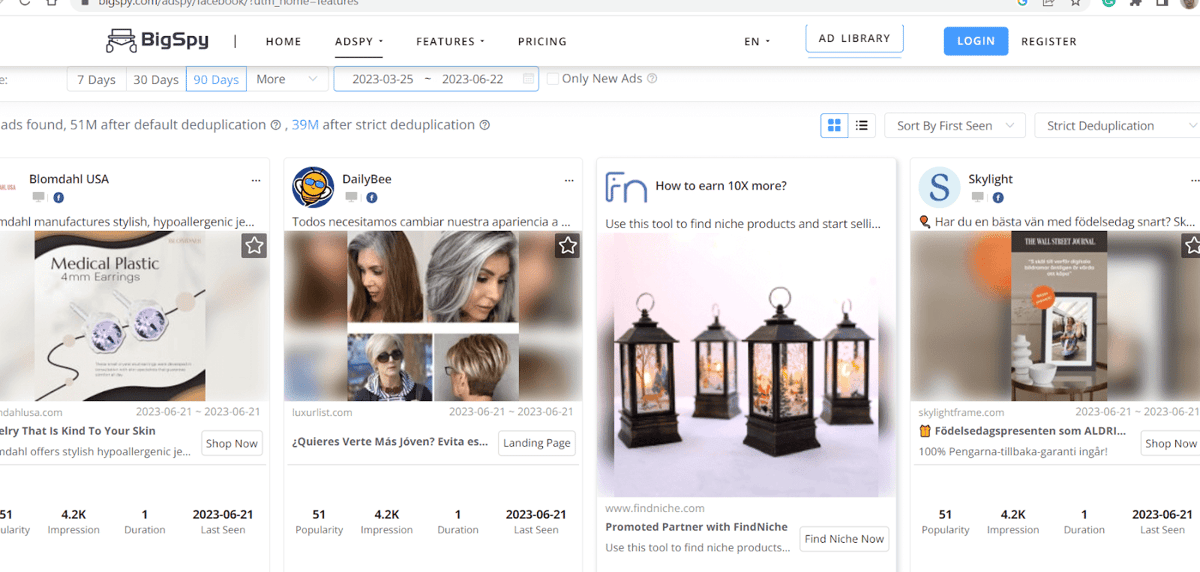Click help icon after default deduplication
The width and height of the screenshot is (1200, 572).
point(275,125)
